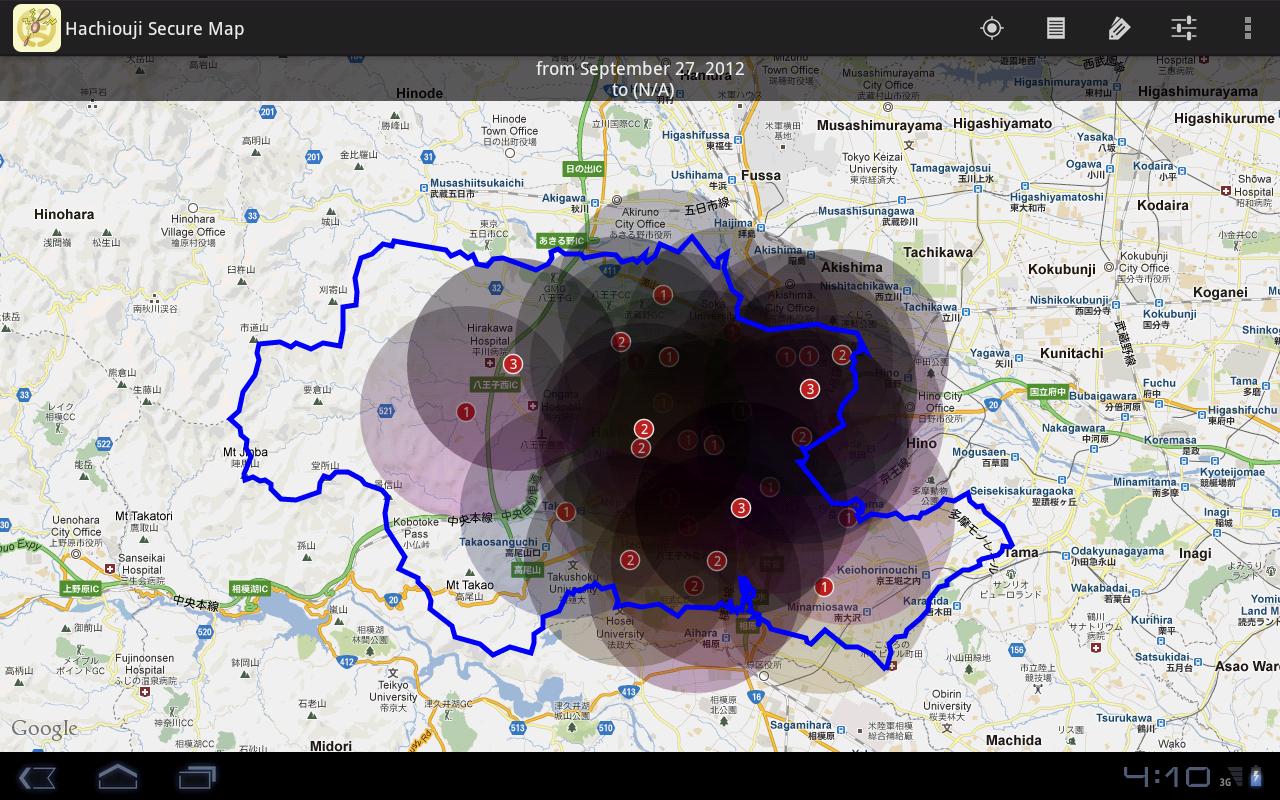Tap the 'Keiohorinouchi' map label
Image resolution: width=1280 pixels, height=800 pixels.
tap(877, 570)
